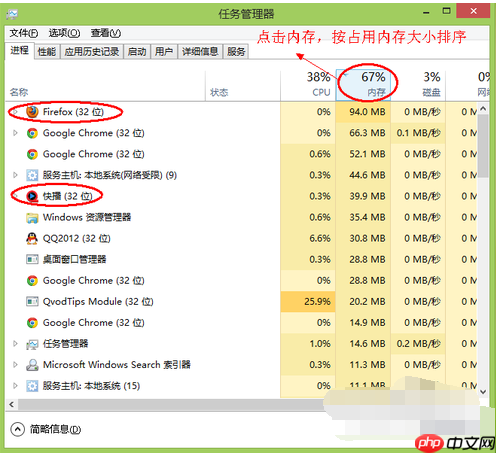Click the vertical scrollbar down arrow
The height and width of the screenshot is (453, 496).
coord(483,392)
